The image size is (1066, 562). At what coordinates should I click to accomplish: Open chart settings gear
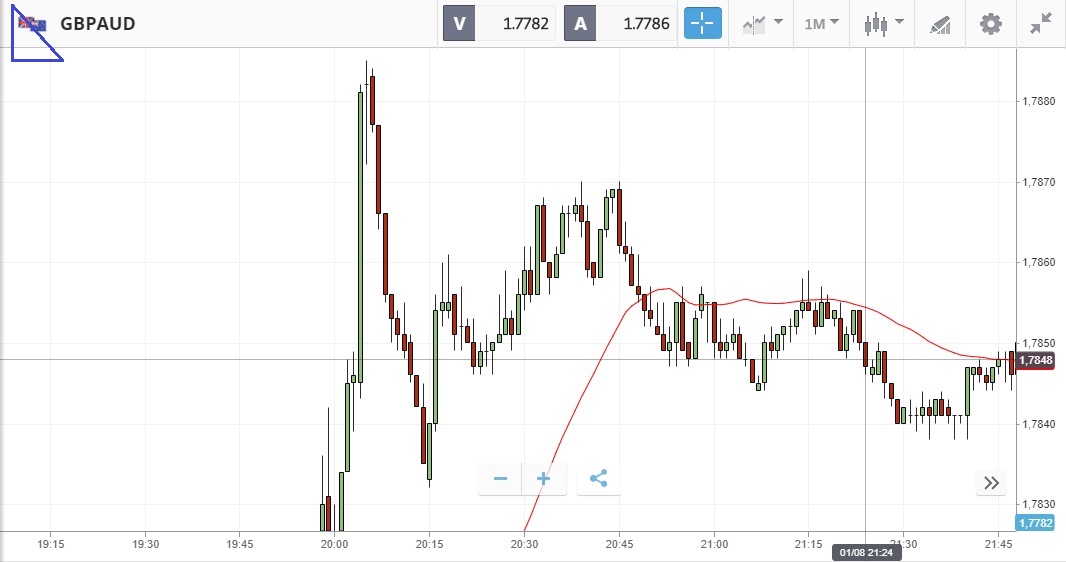click(x=990, y=23)
